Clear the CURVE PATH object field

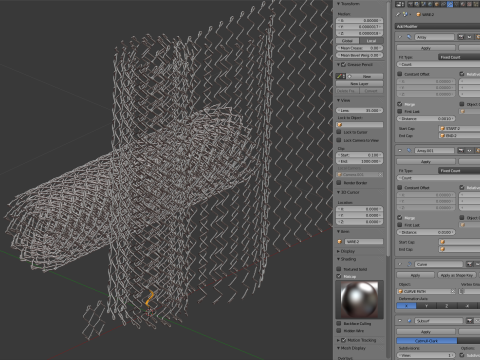point(453,291)
